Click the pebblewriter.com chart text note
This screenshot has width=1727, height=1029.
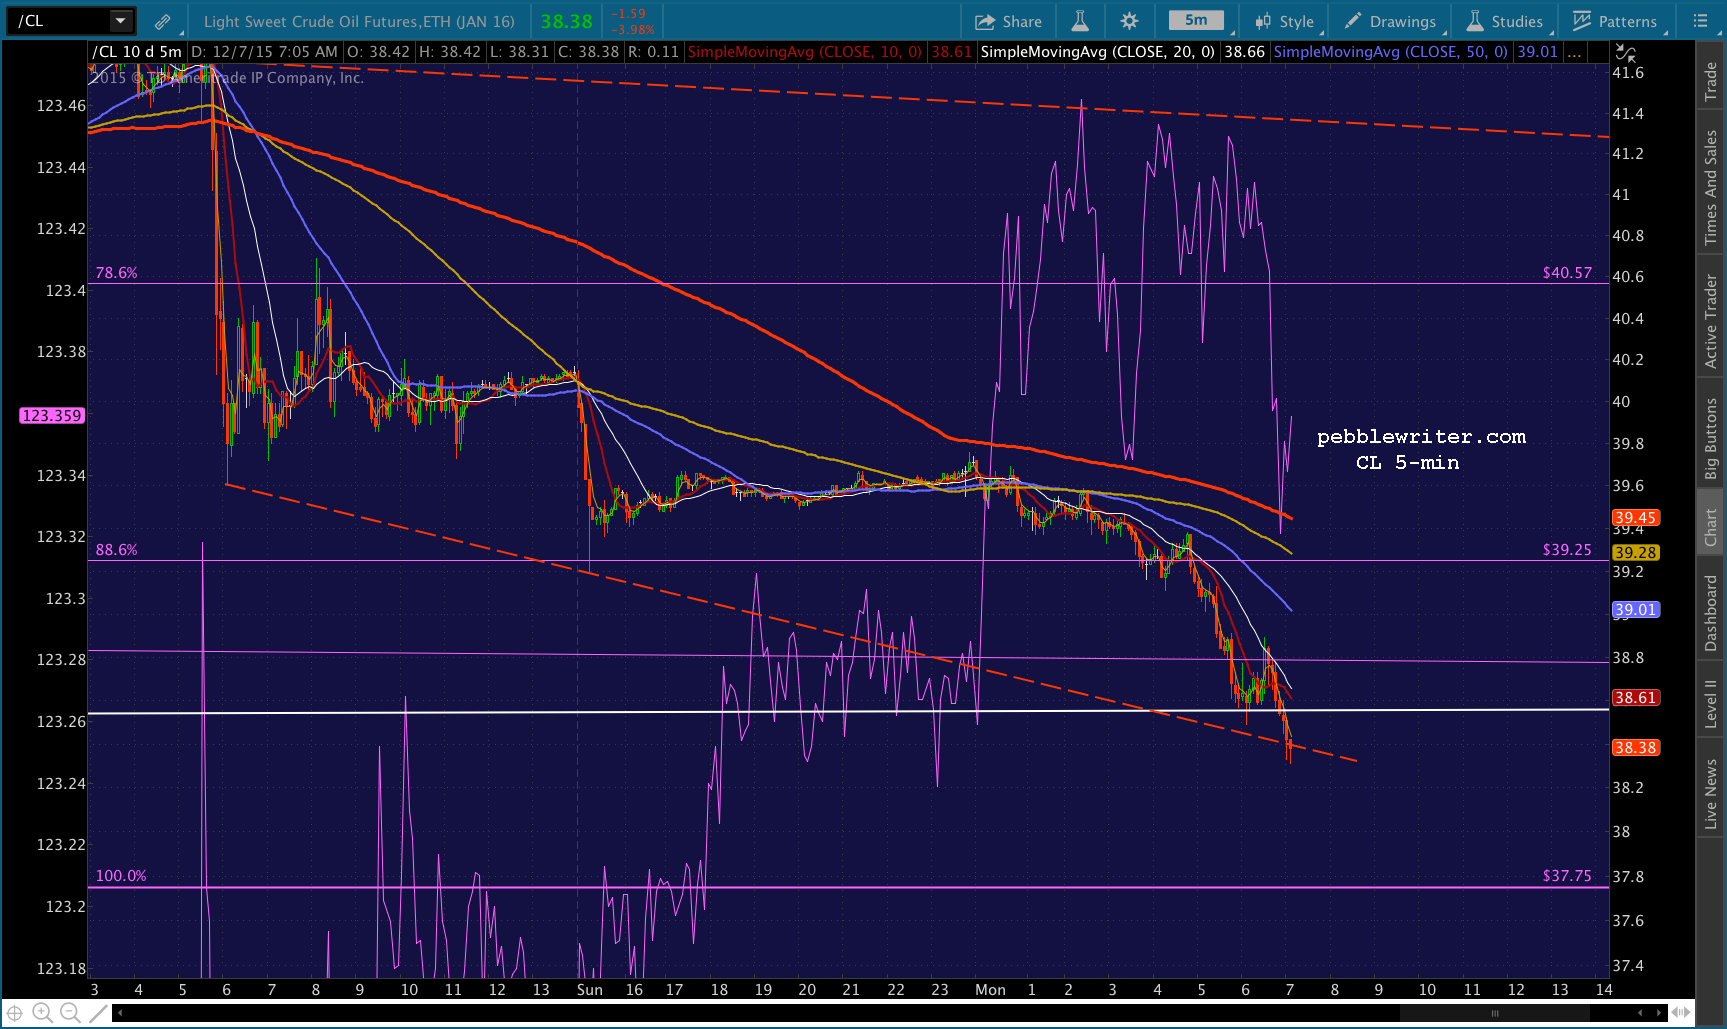1421,437
